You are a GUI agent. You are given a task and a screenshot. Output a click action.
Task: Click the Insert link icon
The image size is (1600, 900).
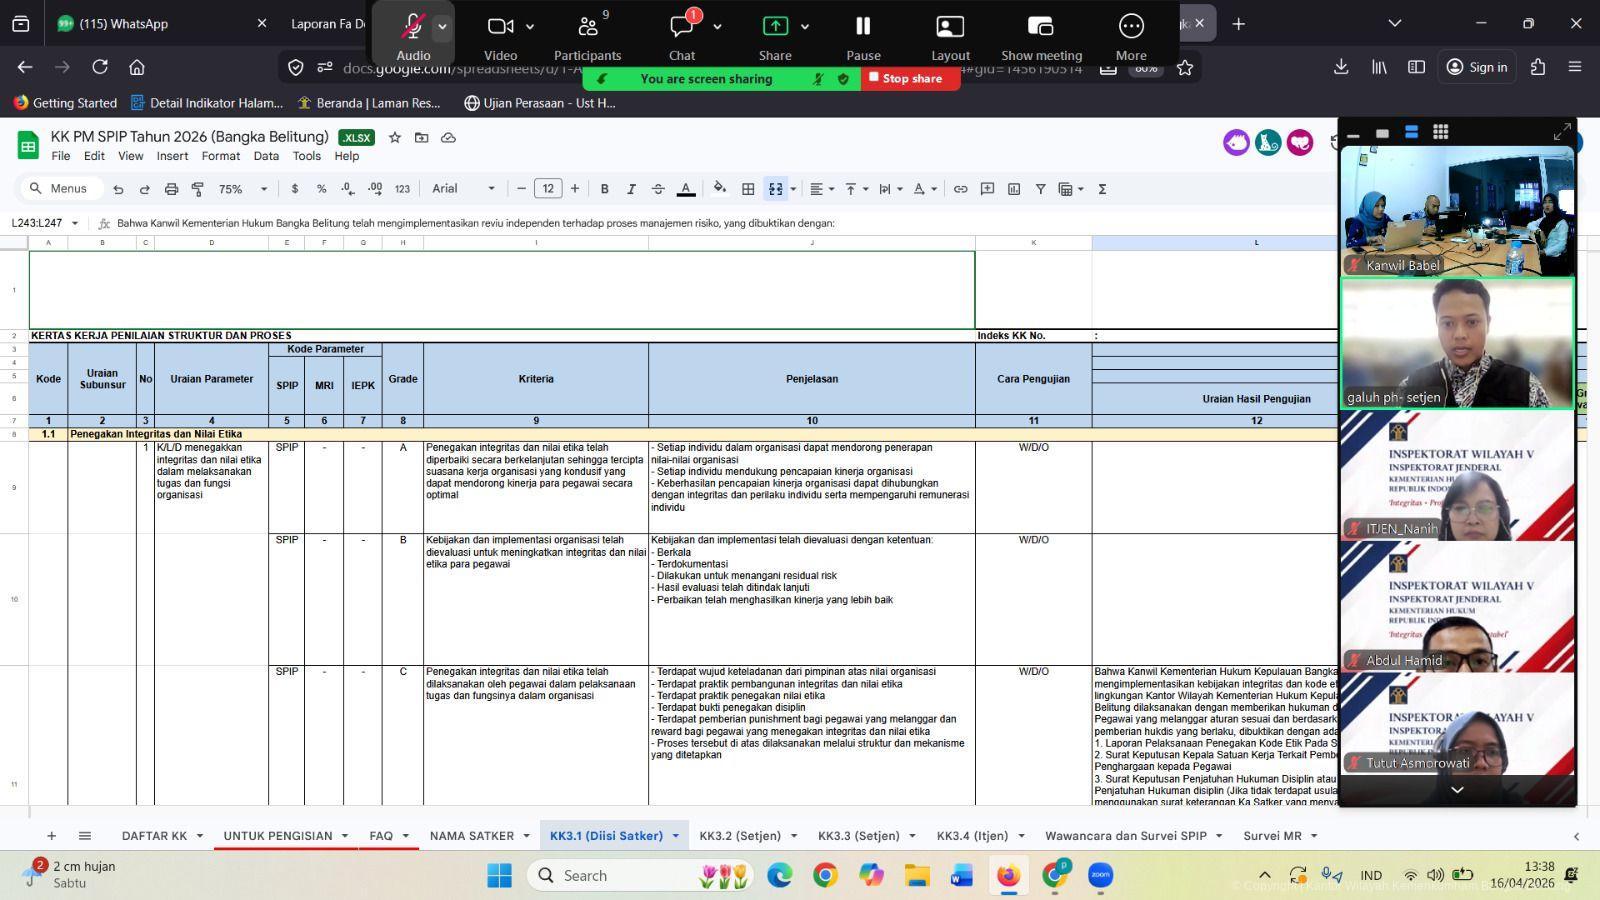coord(960,189)
